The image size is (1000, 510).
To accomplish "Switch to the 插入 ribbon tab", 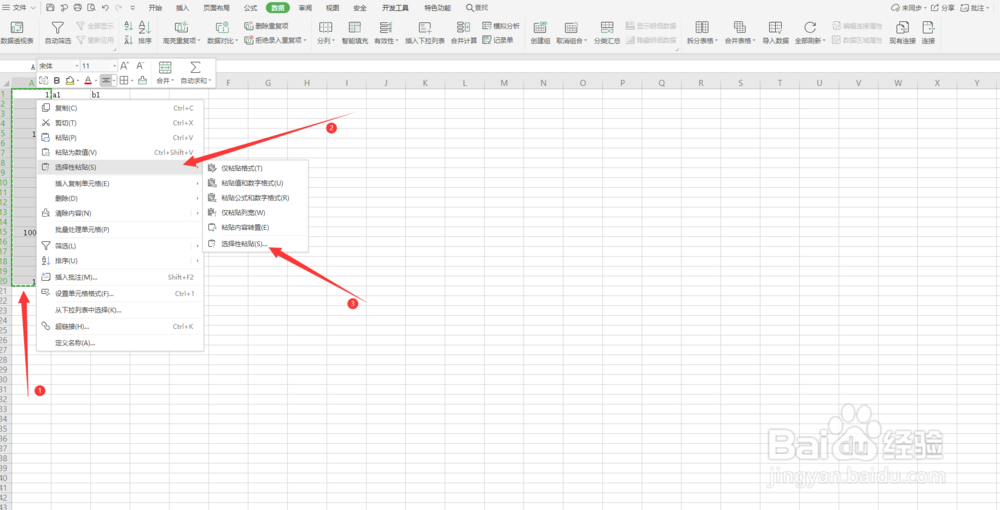I will point(183,8).
